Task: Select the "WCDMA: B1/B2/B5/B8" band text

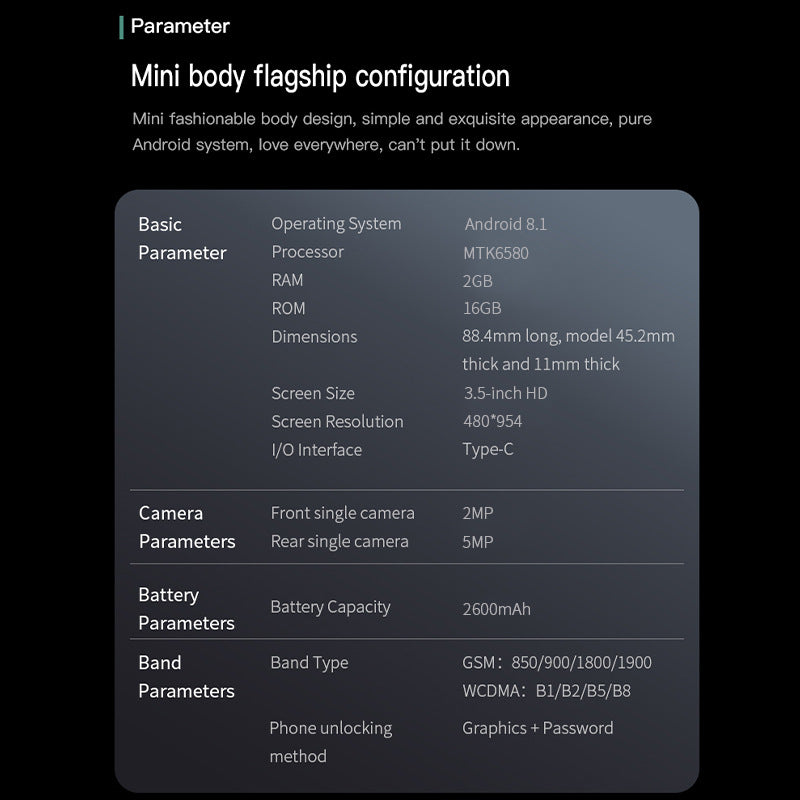Action: (546, 691)
